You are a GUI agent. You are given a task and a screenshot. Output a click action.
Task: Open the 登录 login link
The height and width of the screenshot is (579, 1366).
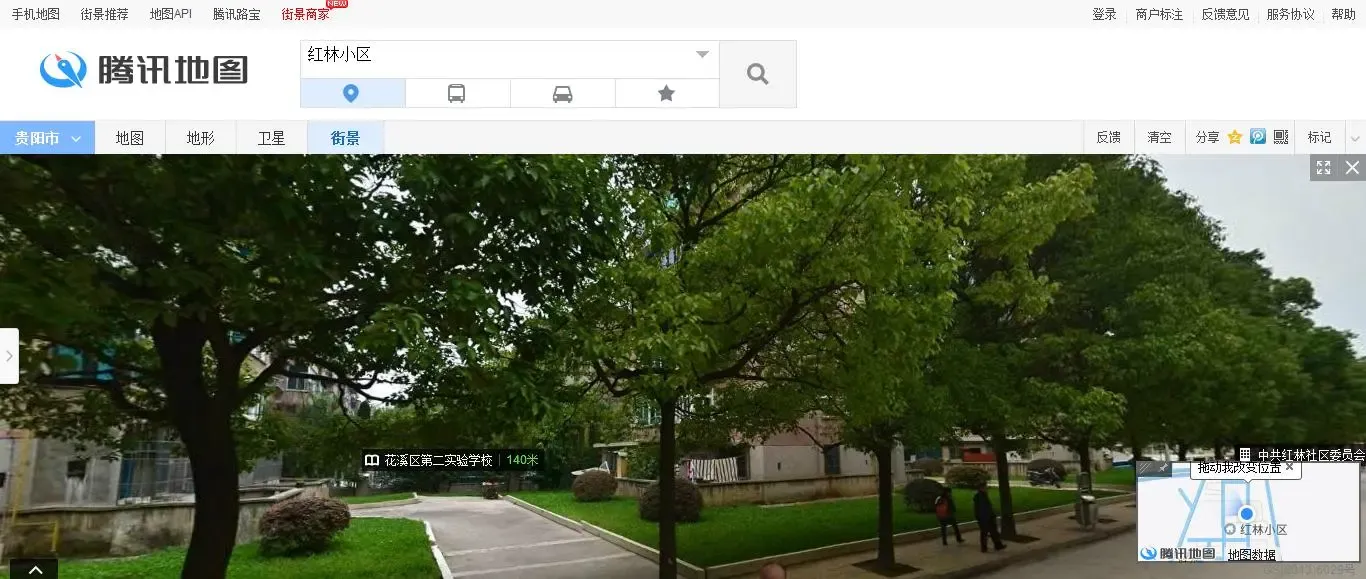point(1104,14)
